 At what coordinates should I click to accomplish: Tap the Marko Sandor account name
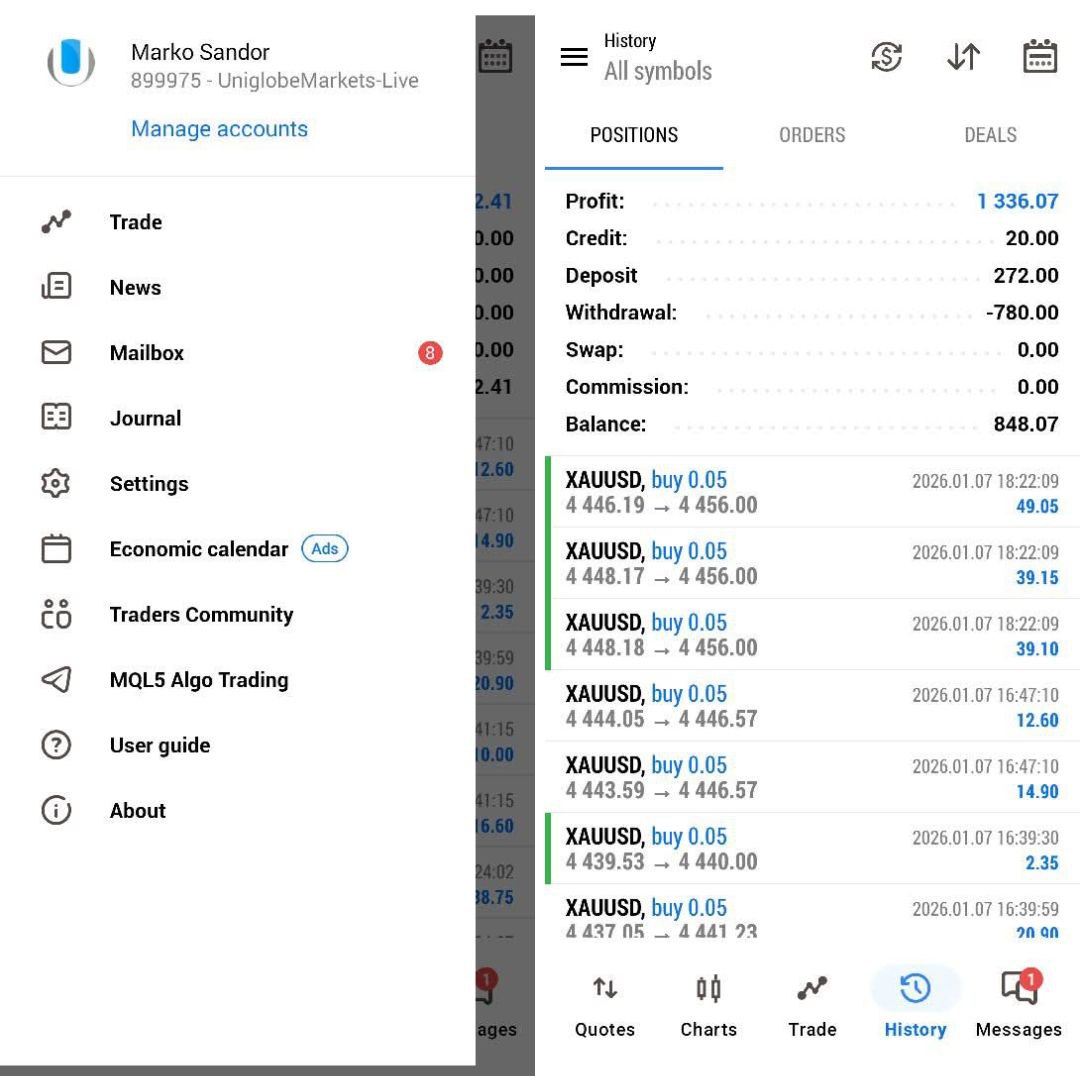(x=200, y=52)
